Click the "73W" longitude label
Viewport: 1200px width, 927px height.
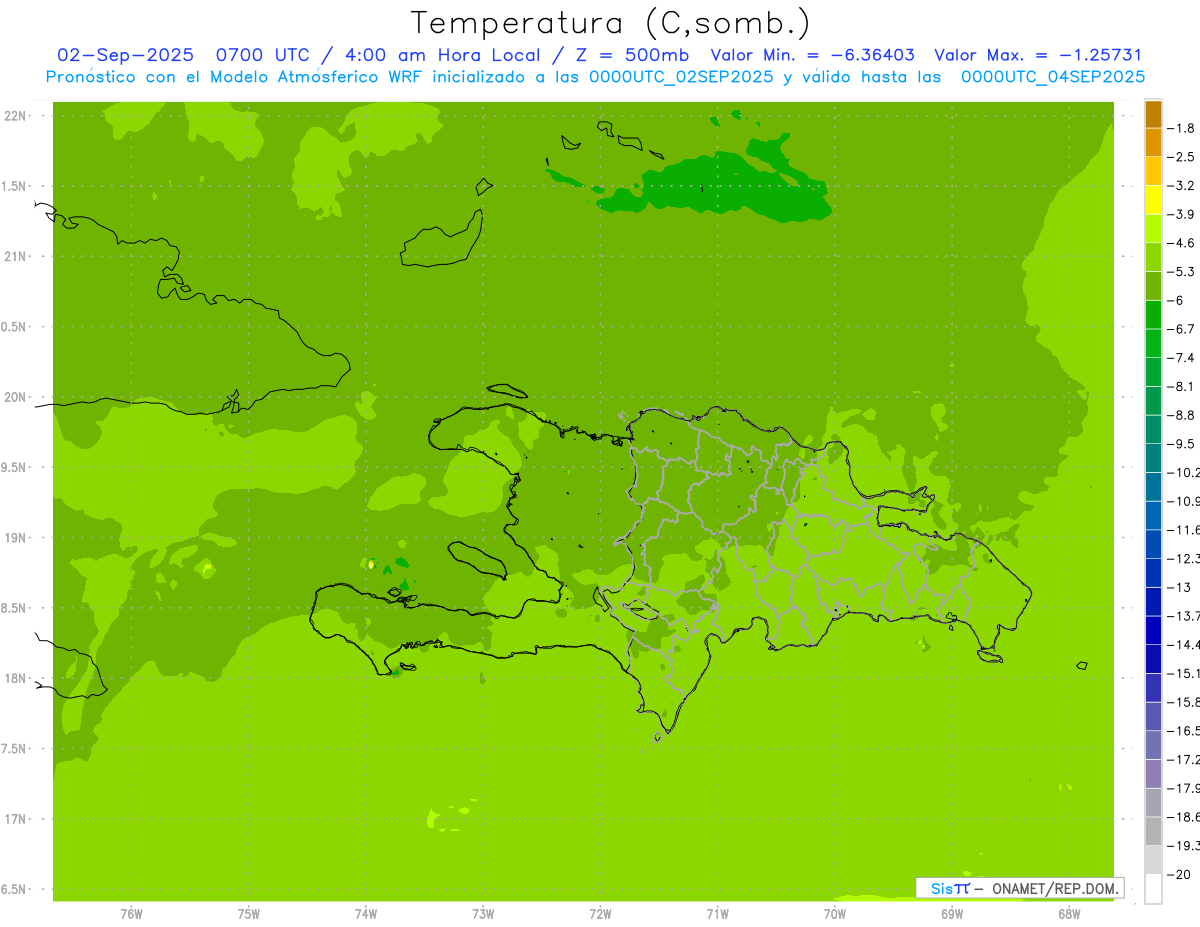pyautogui.click(x=483, y=913)
